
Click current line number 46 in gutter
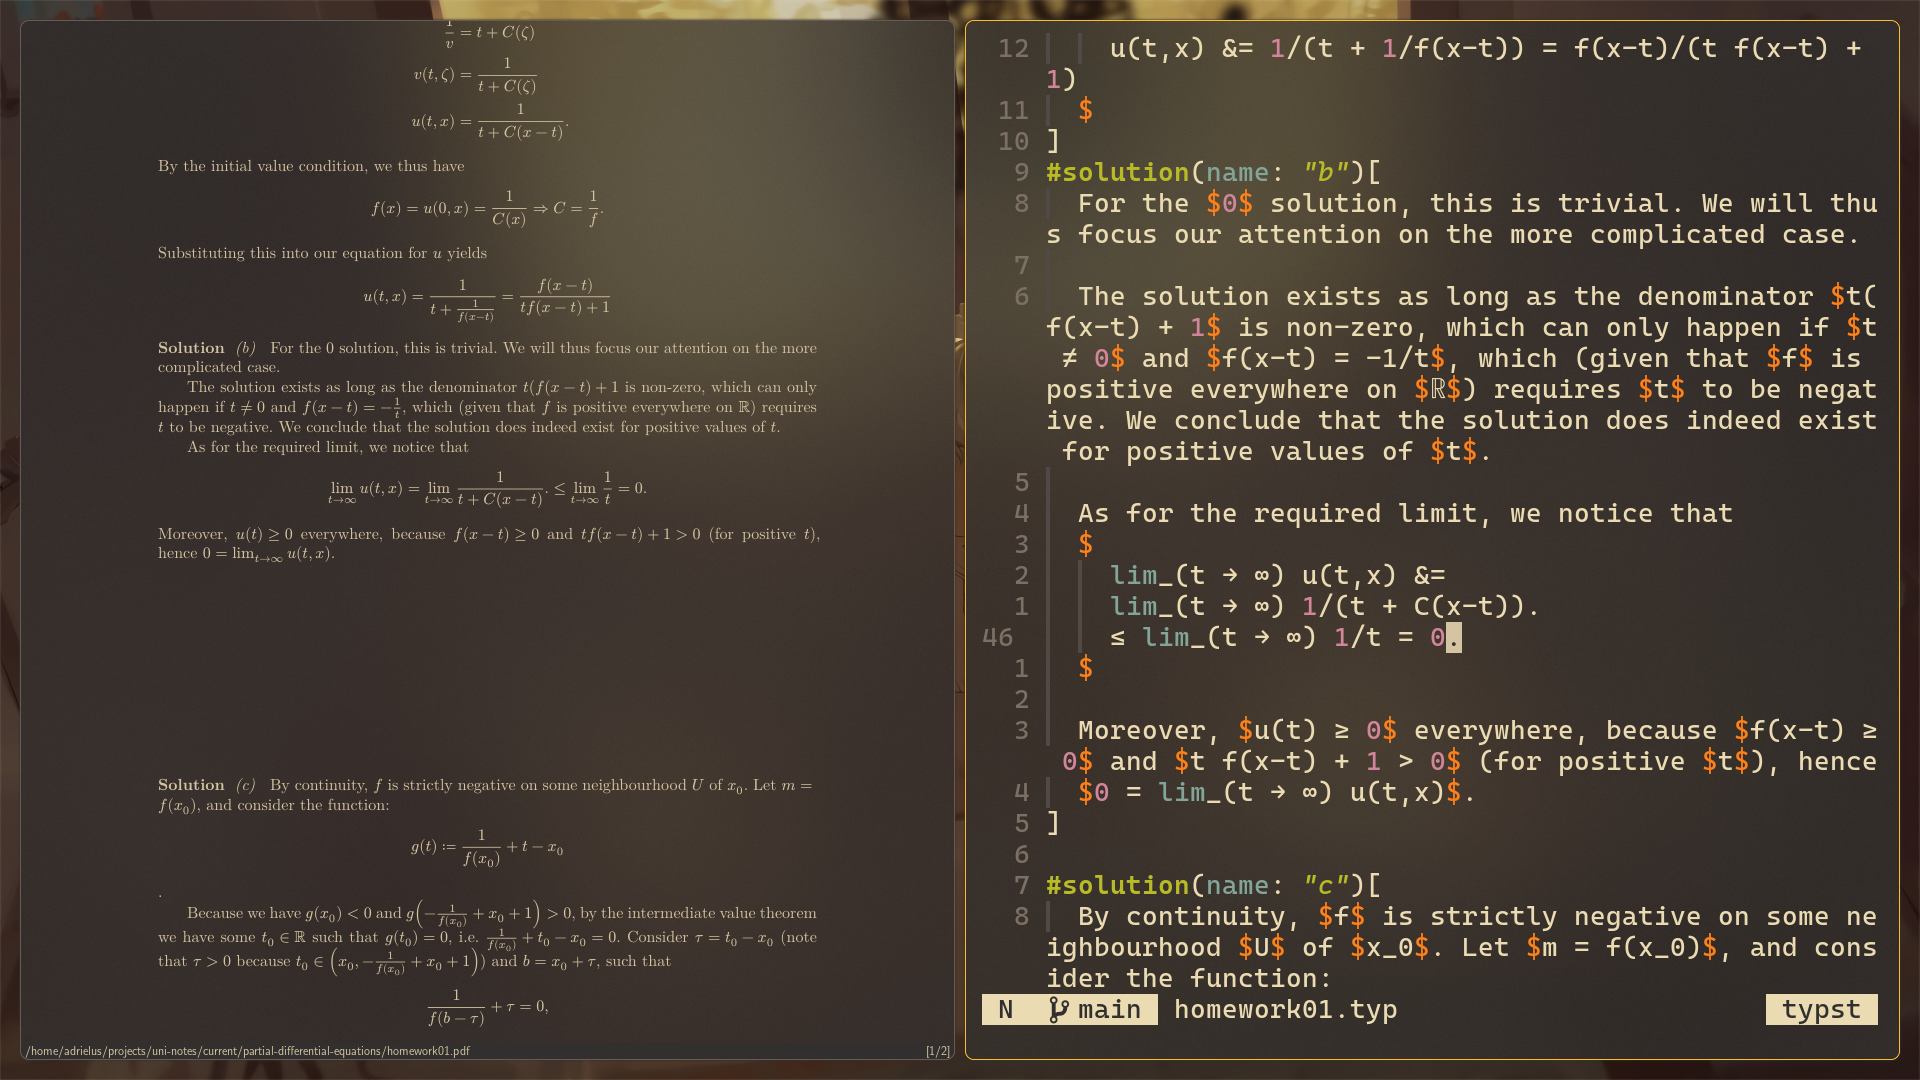[x=997, y=637]
